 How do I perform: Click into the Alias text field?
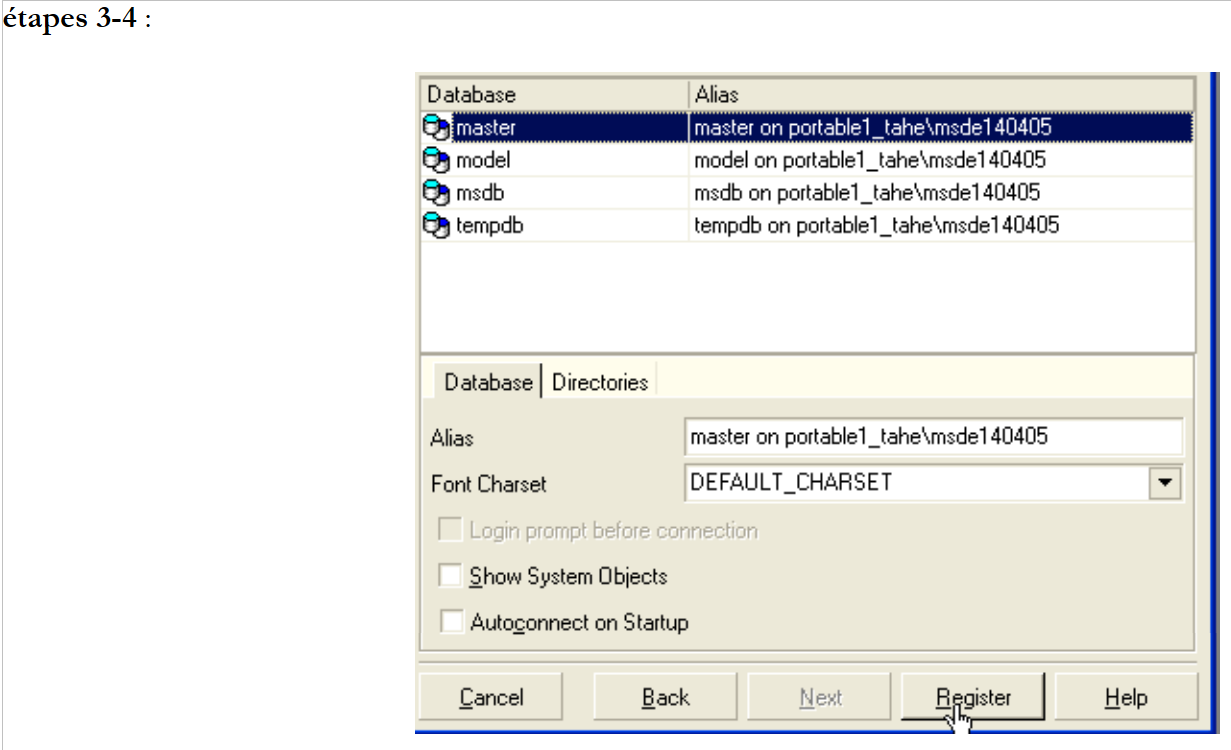point(932,437)
